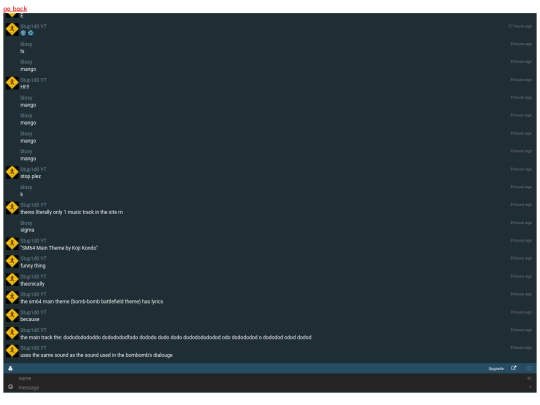Click the second emoji in Stup1d0 YT's message
540x405 pixels.
(31, 33)
